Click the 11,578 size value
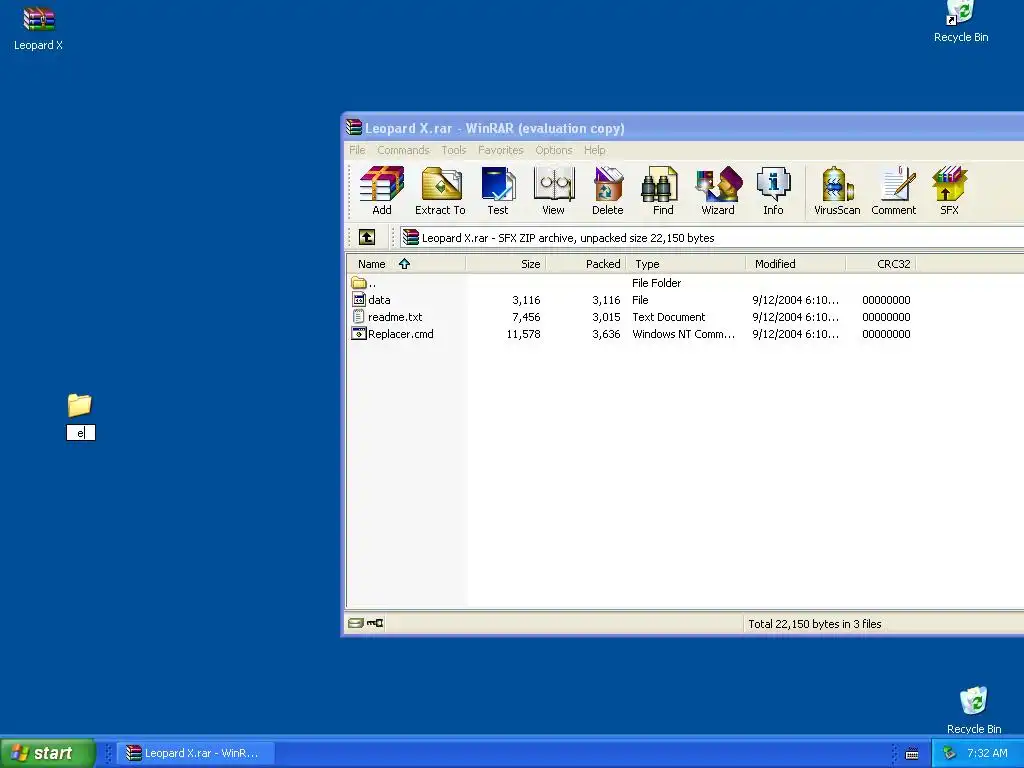 pyautogui.click(x=524, y=334)
